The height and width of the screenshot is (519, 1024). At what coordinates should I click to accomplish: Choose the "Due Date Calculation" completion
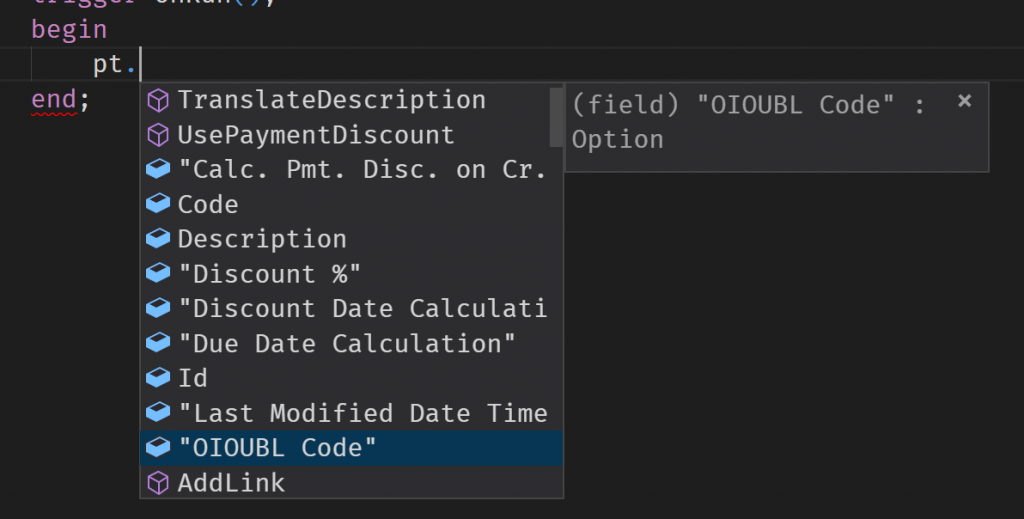pos(346,344)
